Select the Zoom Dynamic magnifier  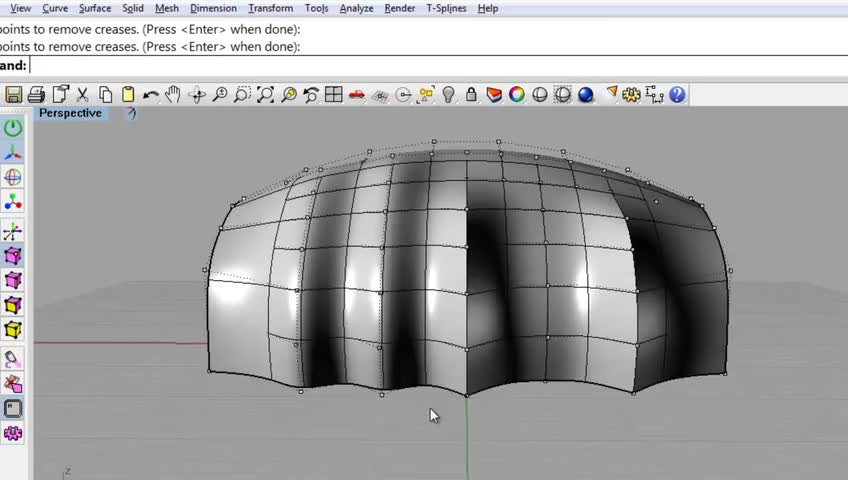pos(220,95)
